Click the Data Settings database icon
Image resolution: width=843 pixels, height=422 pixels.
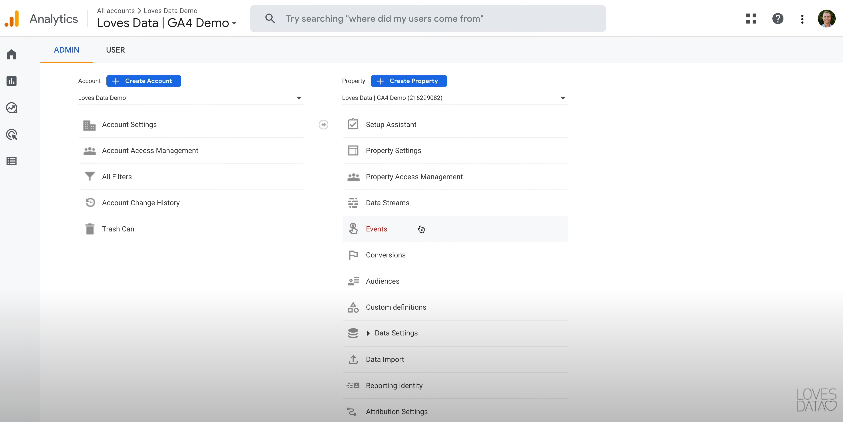(x=353, y=333)
